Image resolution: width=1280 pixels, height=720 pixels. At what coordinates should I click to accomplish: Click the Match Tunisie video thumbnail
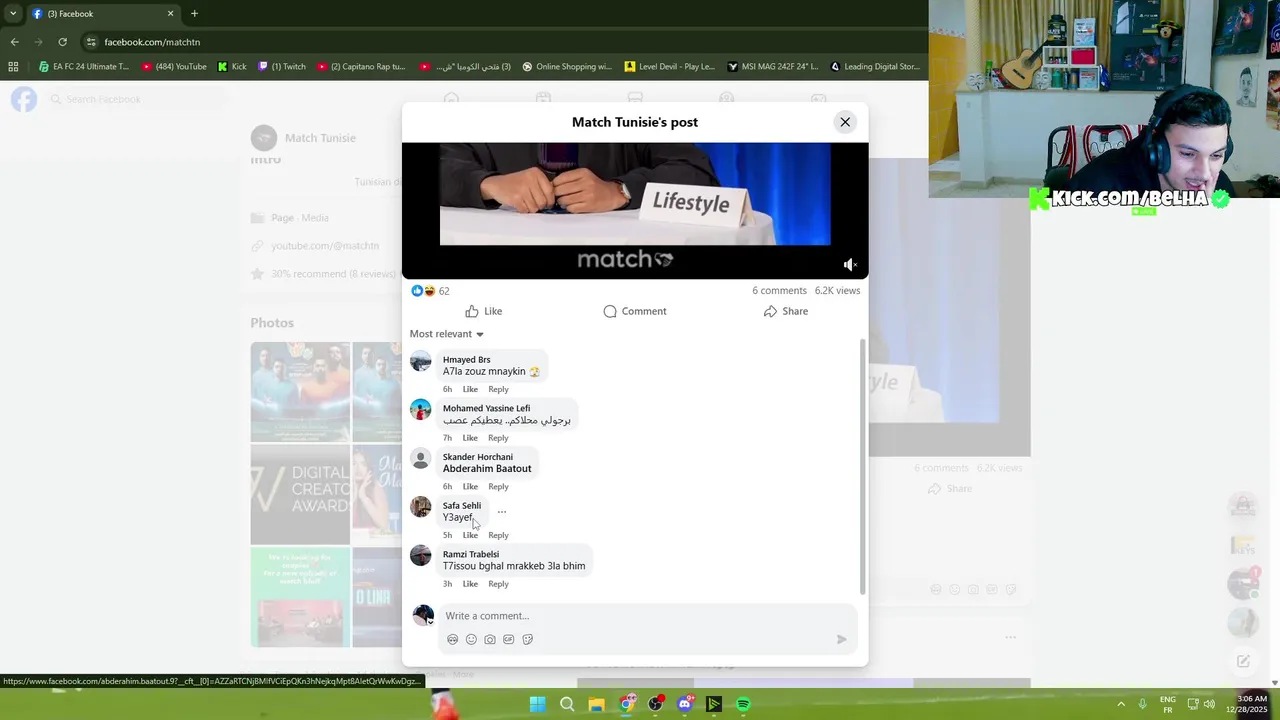click(x=635, y=210)
